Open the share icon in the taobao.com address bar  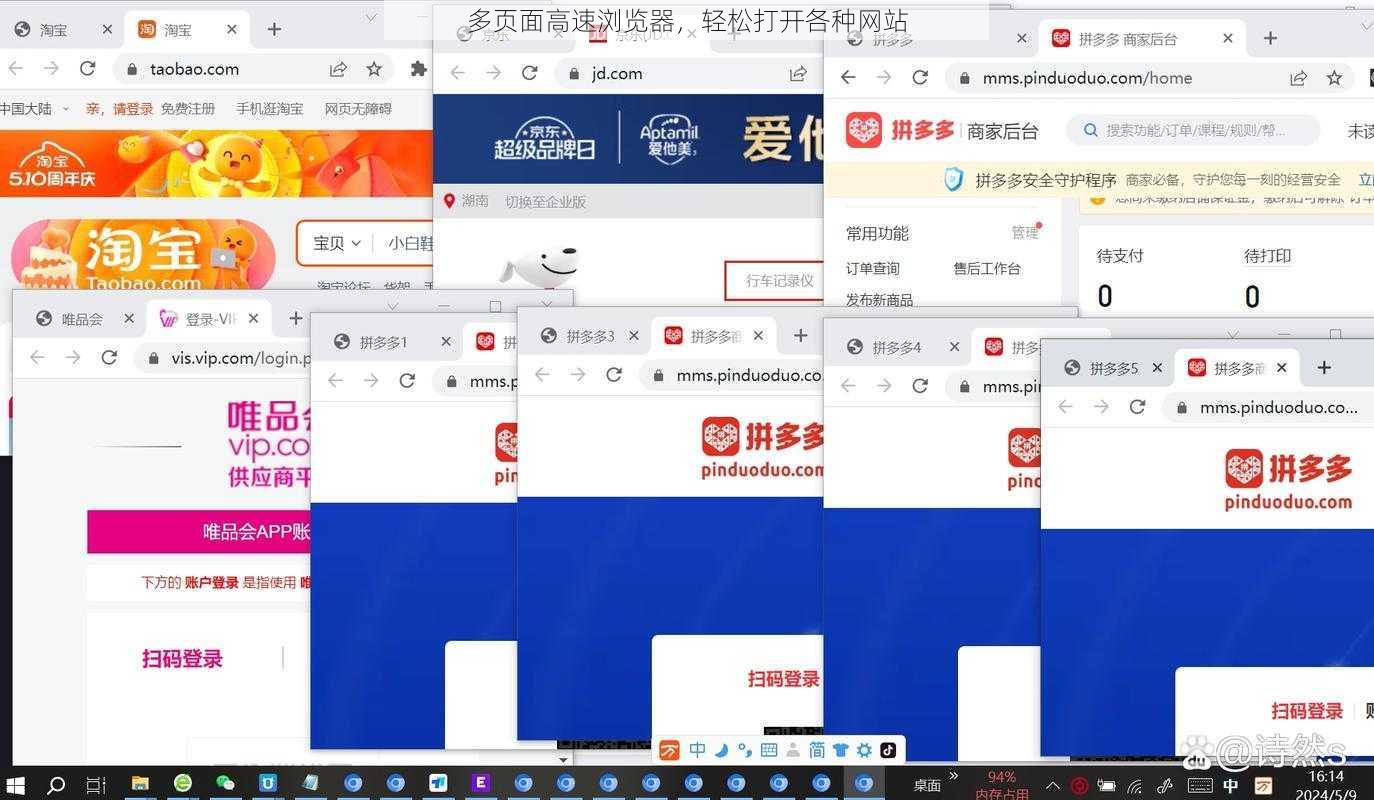pyautogui.click(x=338, y=69)
